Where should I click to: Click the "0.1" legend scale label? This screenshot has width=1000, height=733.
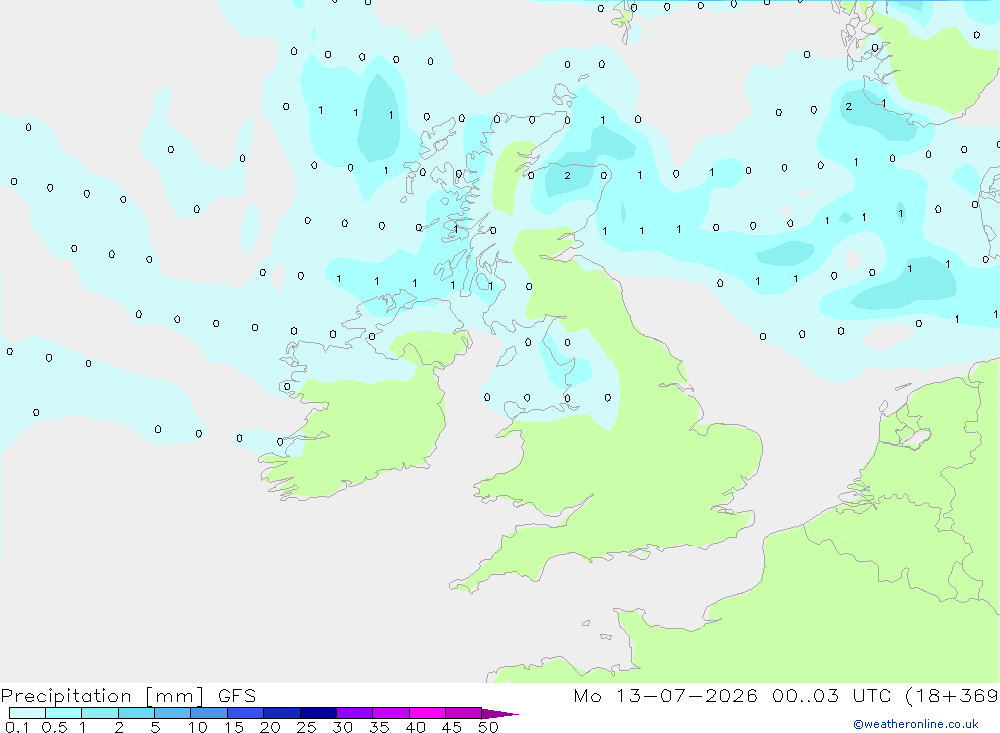coord(17,727)
